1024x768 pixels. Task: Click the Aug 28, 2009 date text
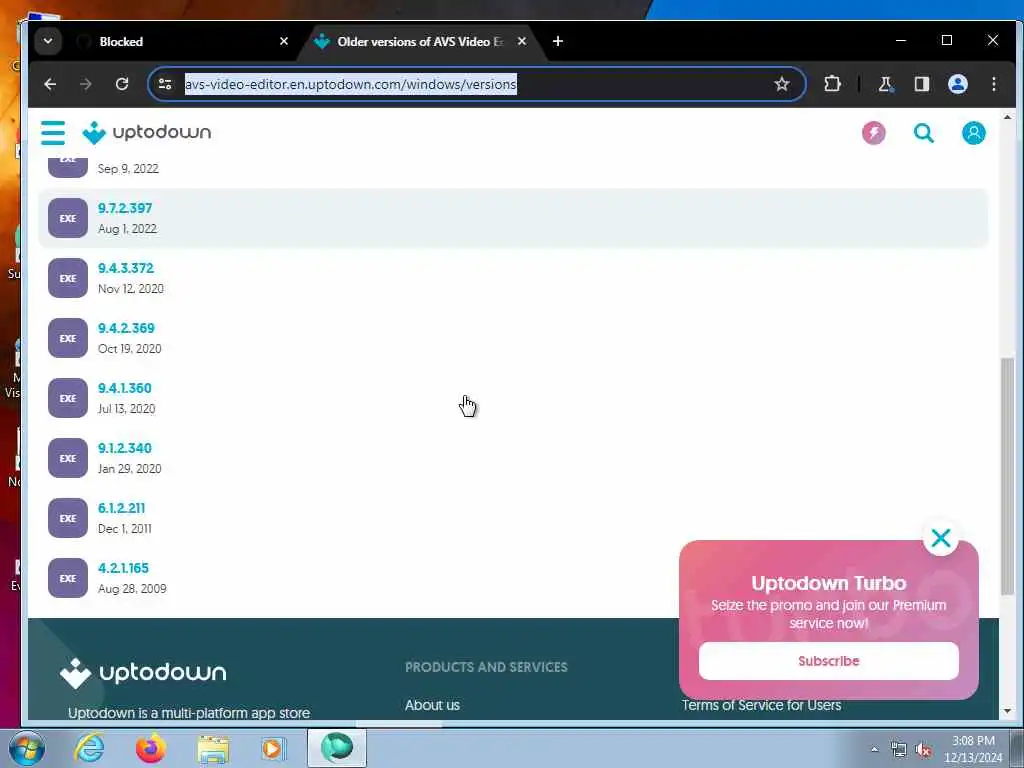click(x=132, y=589)
